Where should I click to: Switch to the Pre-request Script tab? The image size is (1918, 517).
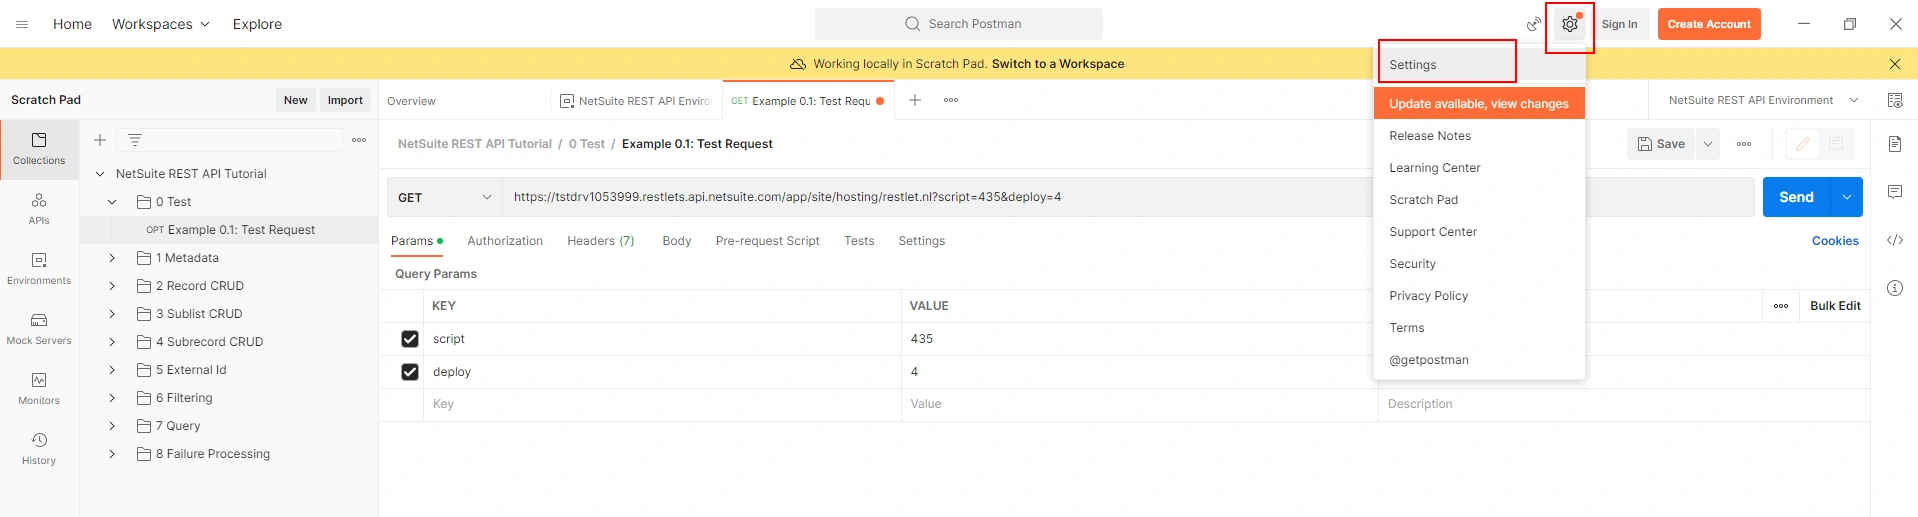point(767,241)
